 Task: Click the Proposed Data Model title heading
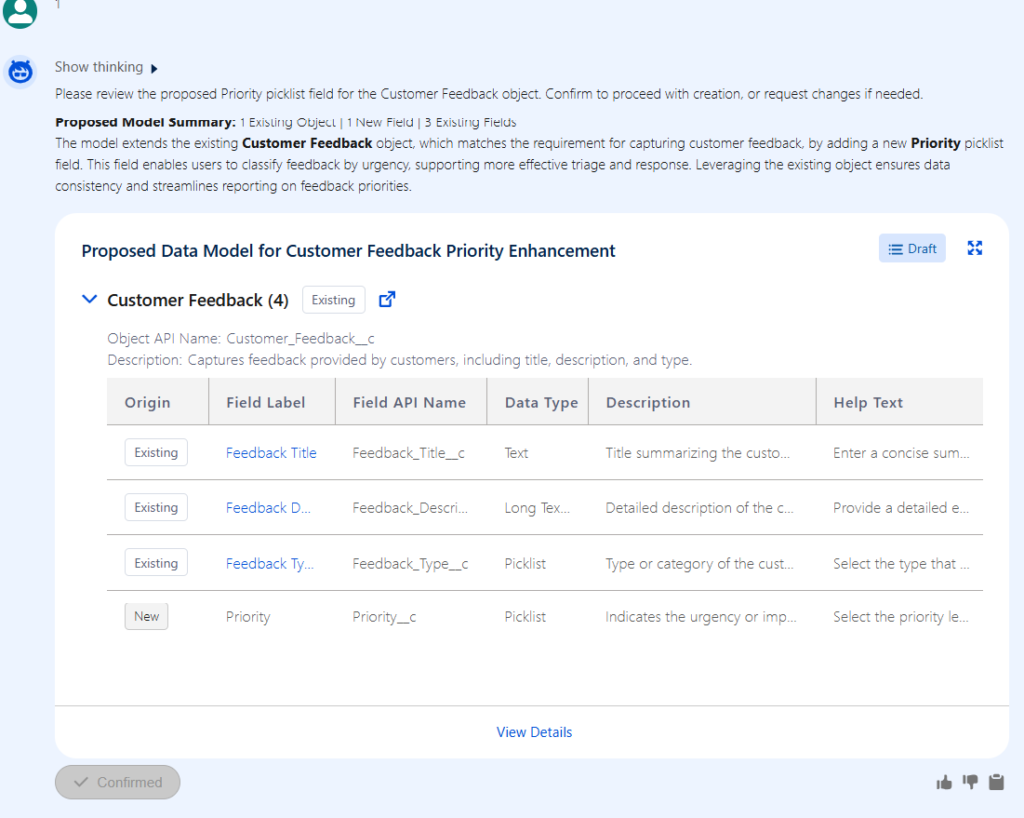348,251
